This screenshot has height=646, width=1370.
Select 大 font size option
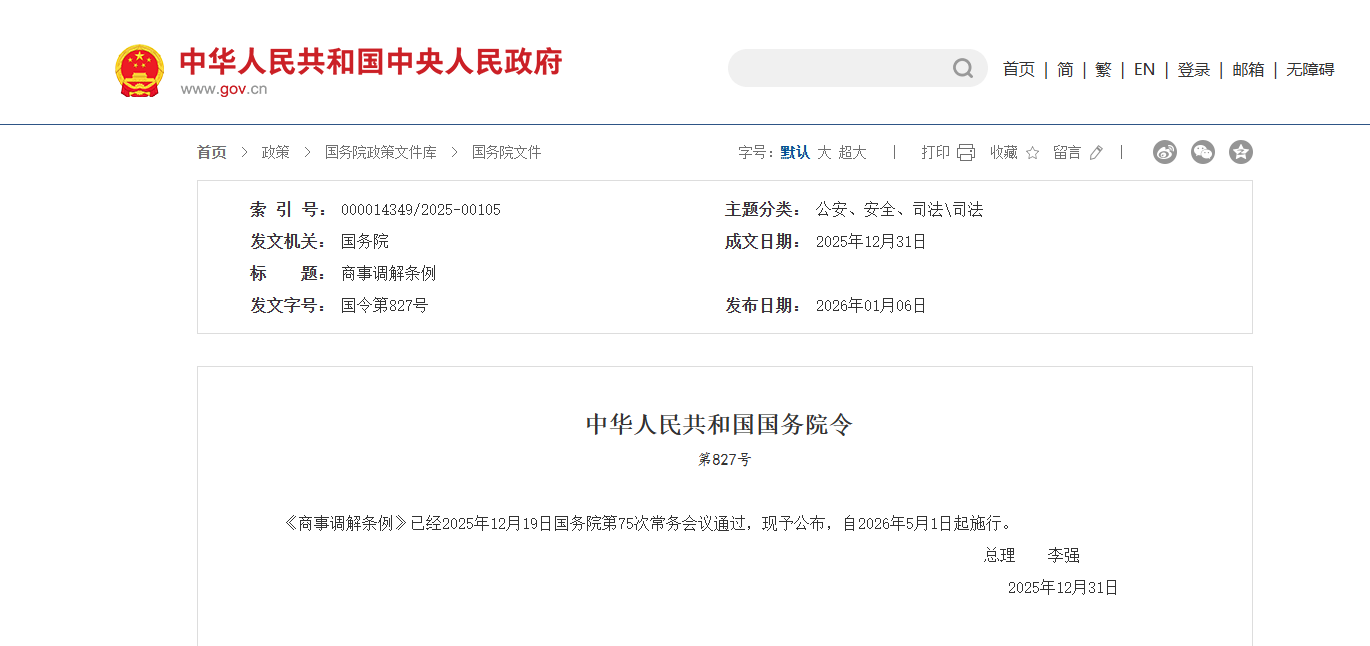coord(825,151)
